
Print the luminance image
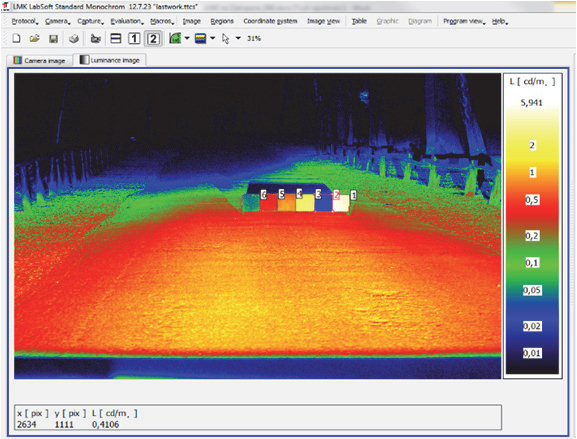point(74,39)
